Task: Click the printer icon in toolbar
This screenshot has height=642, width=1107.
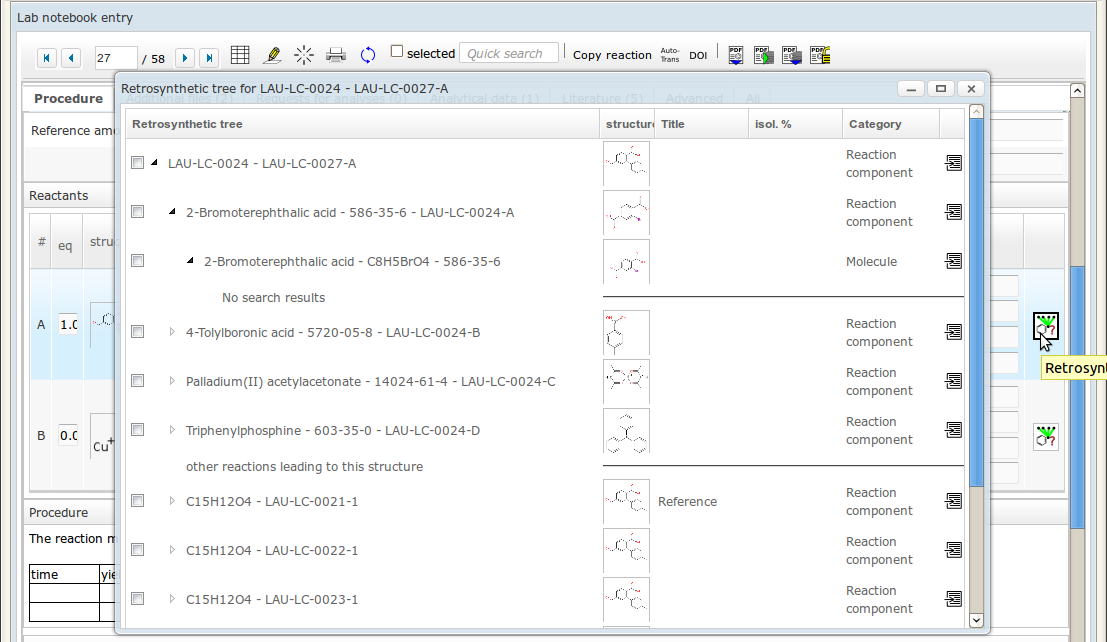Action: (336, 55)
